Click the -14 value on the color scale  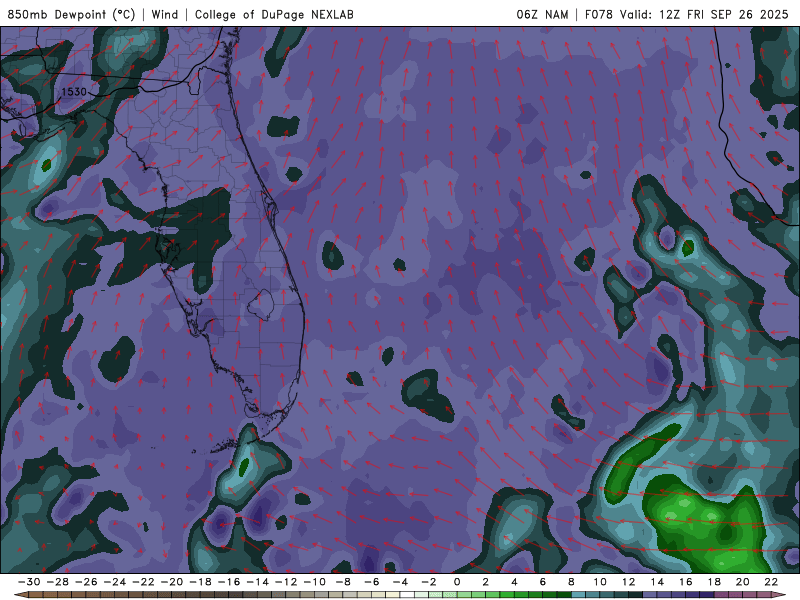pos(258,582)
